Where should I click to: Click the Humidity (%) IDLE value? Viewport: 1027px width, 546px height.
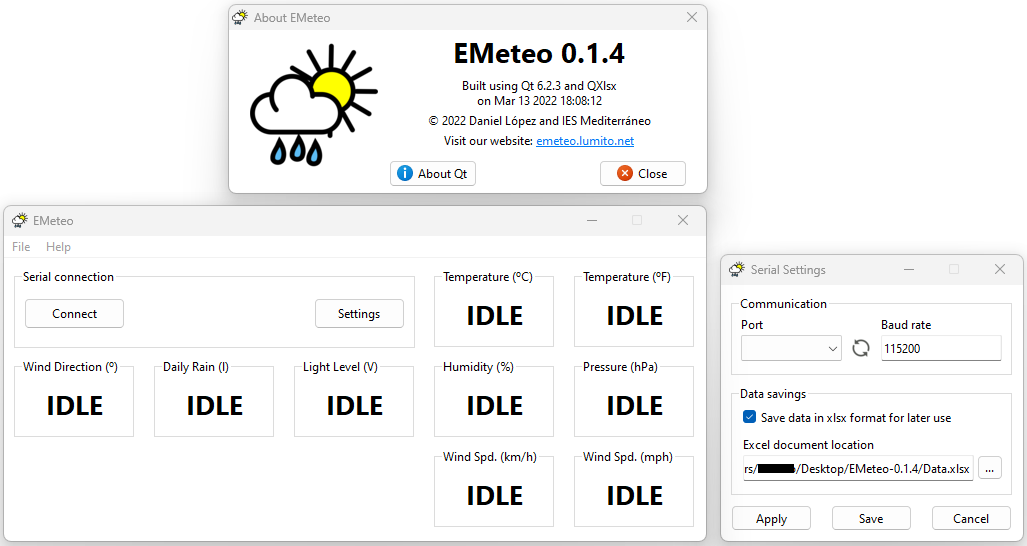click(495, 406)
